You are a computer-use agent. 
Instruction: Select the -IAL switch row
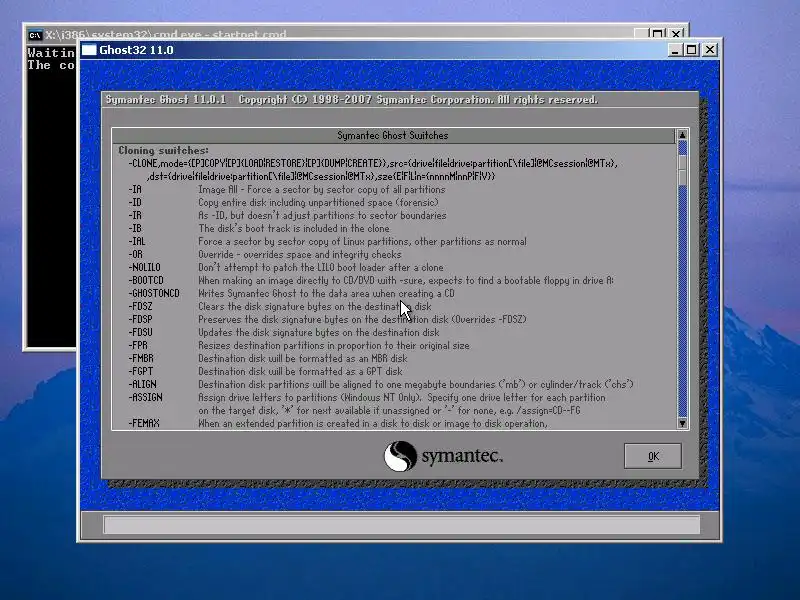pos(327,241)
